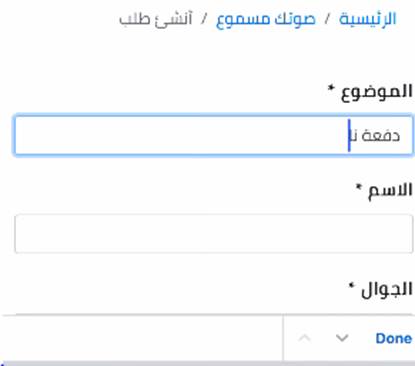Image resolution: width=415 pixels, height=366 pixels.
Task: Place cursor at the text caret in subject field
Action: (349, 135)
